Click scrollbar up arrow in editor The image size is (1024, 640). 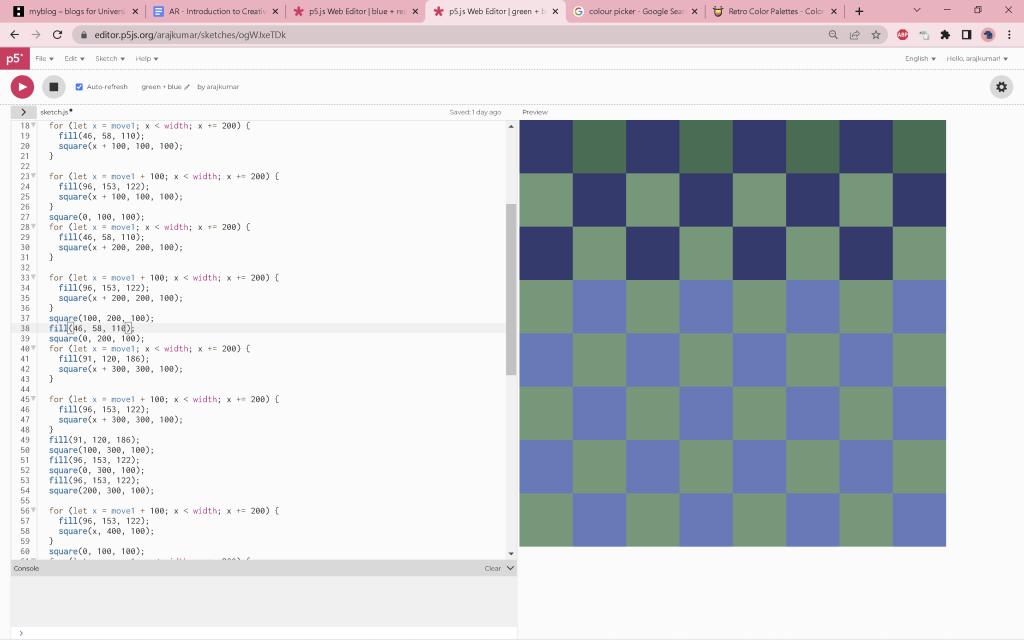tap(511, 126)
